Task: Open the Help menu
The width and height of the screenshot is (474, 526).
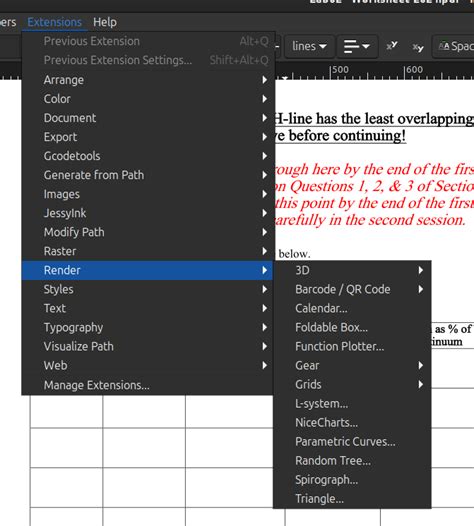Action: coord(105,22)
